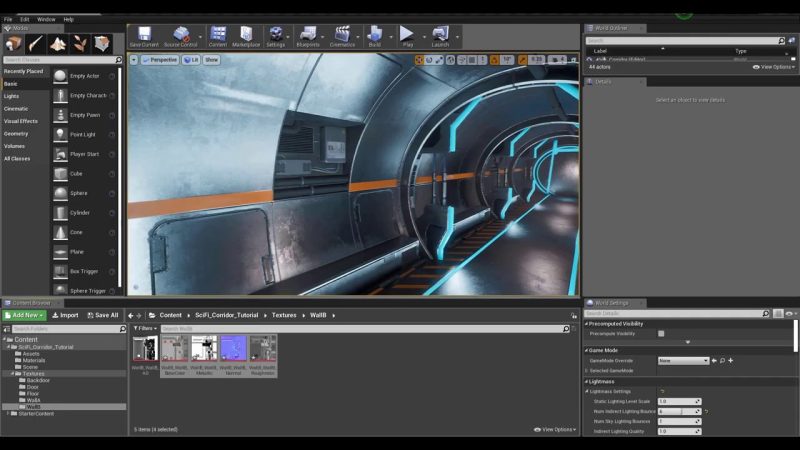Click the Save Current toolbar icon
The height and width of the screenshot is (450, 800).
(x=144, y=35)
